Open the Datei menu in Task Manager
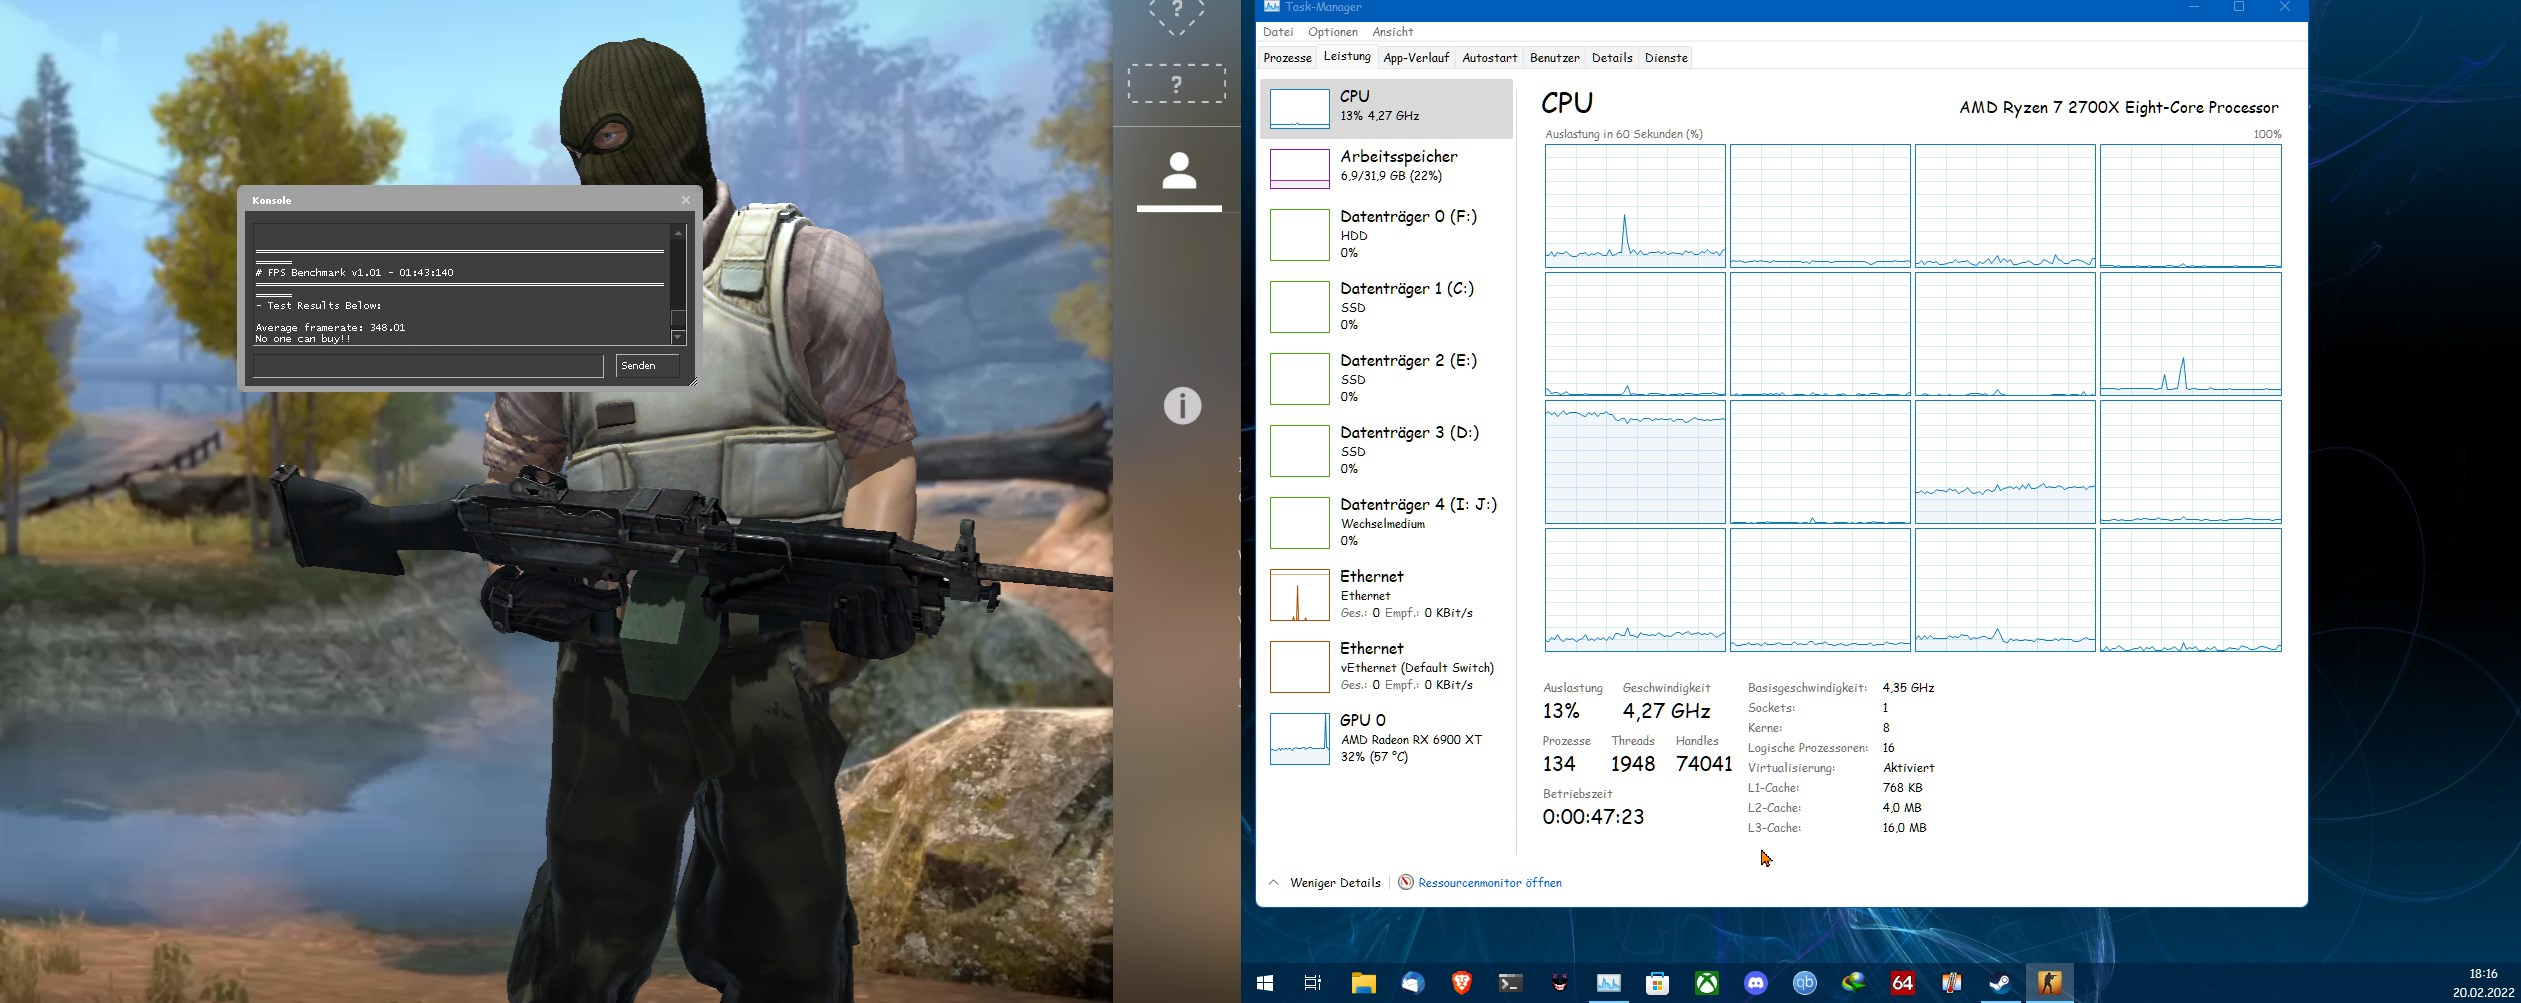 coord(1278,32)
